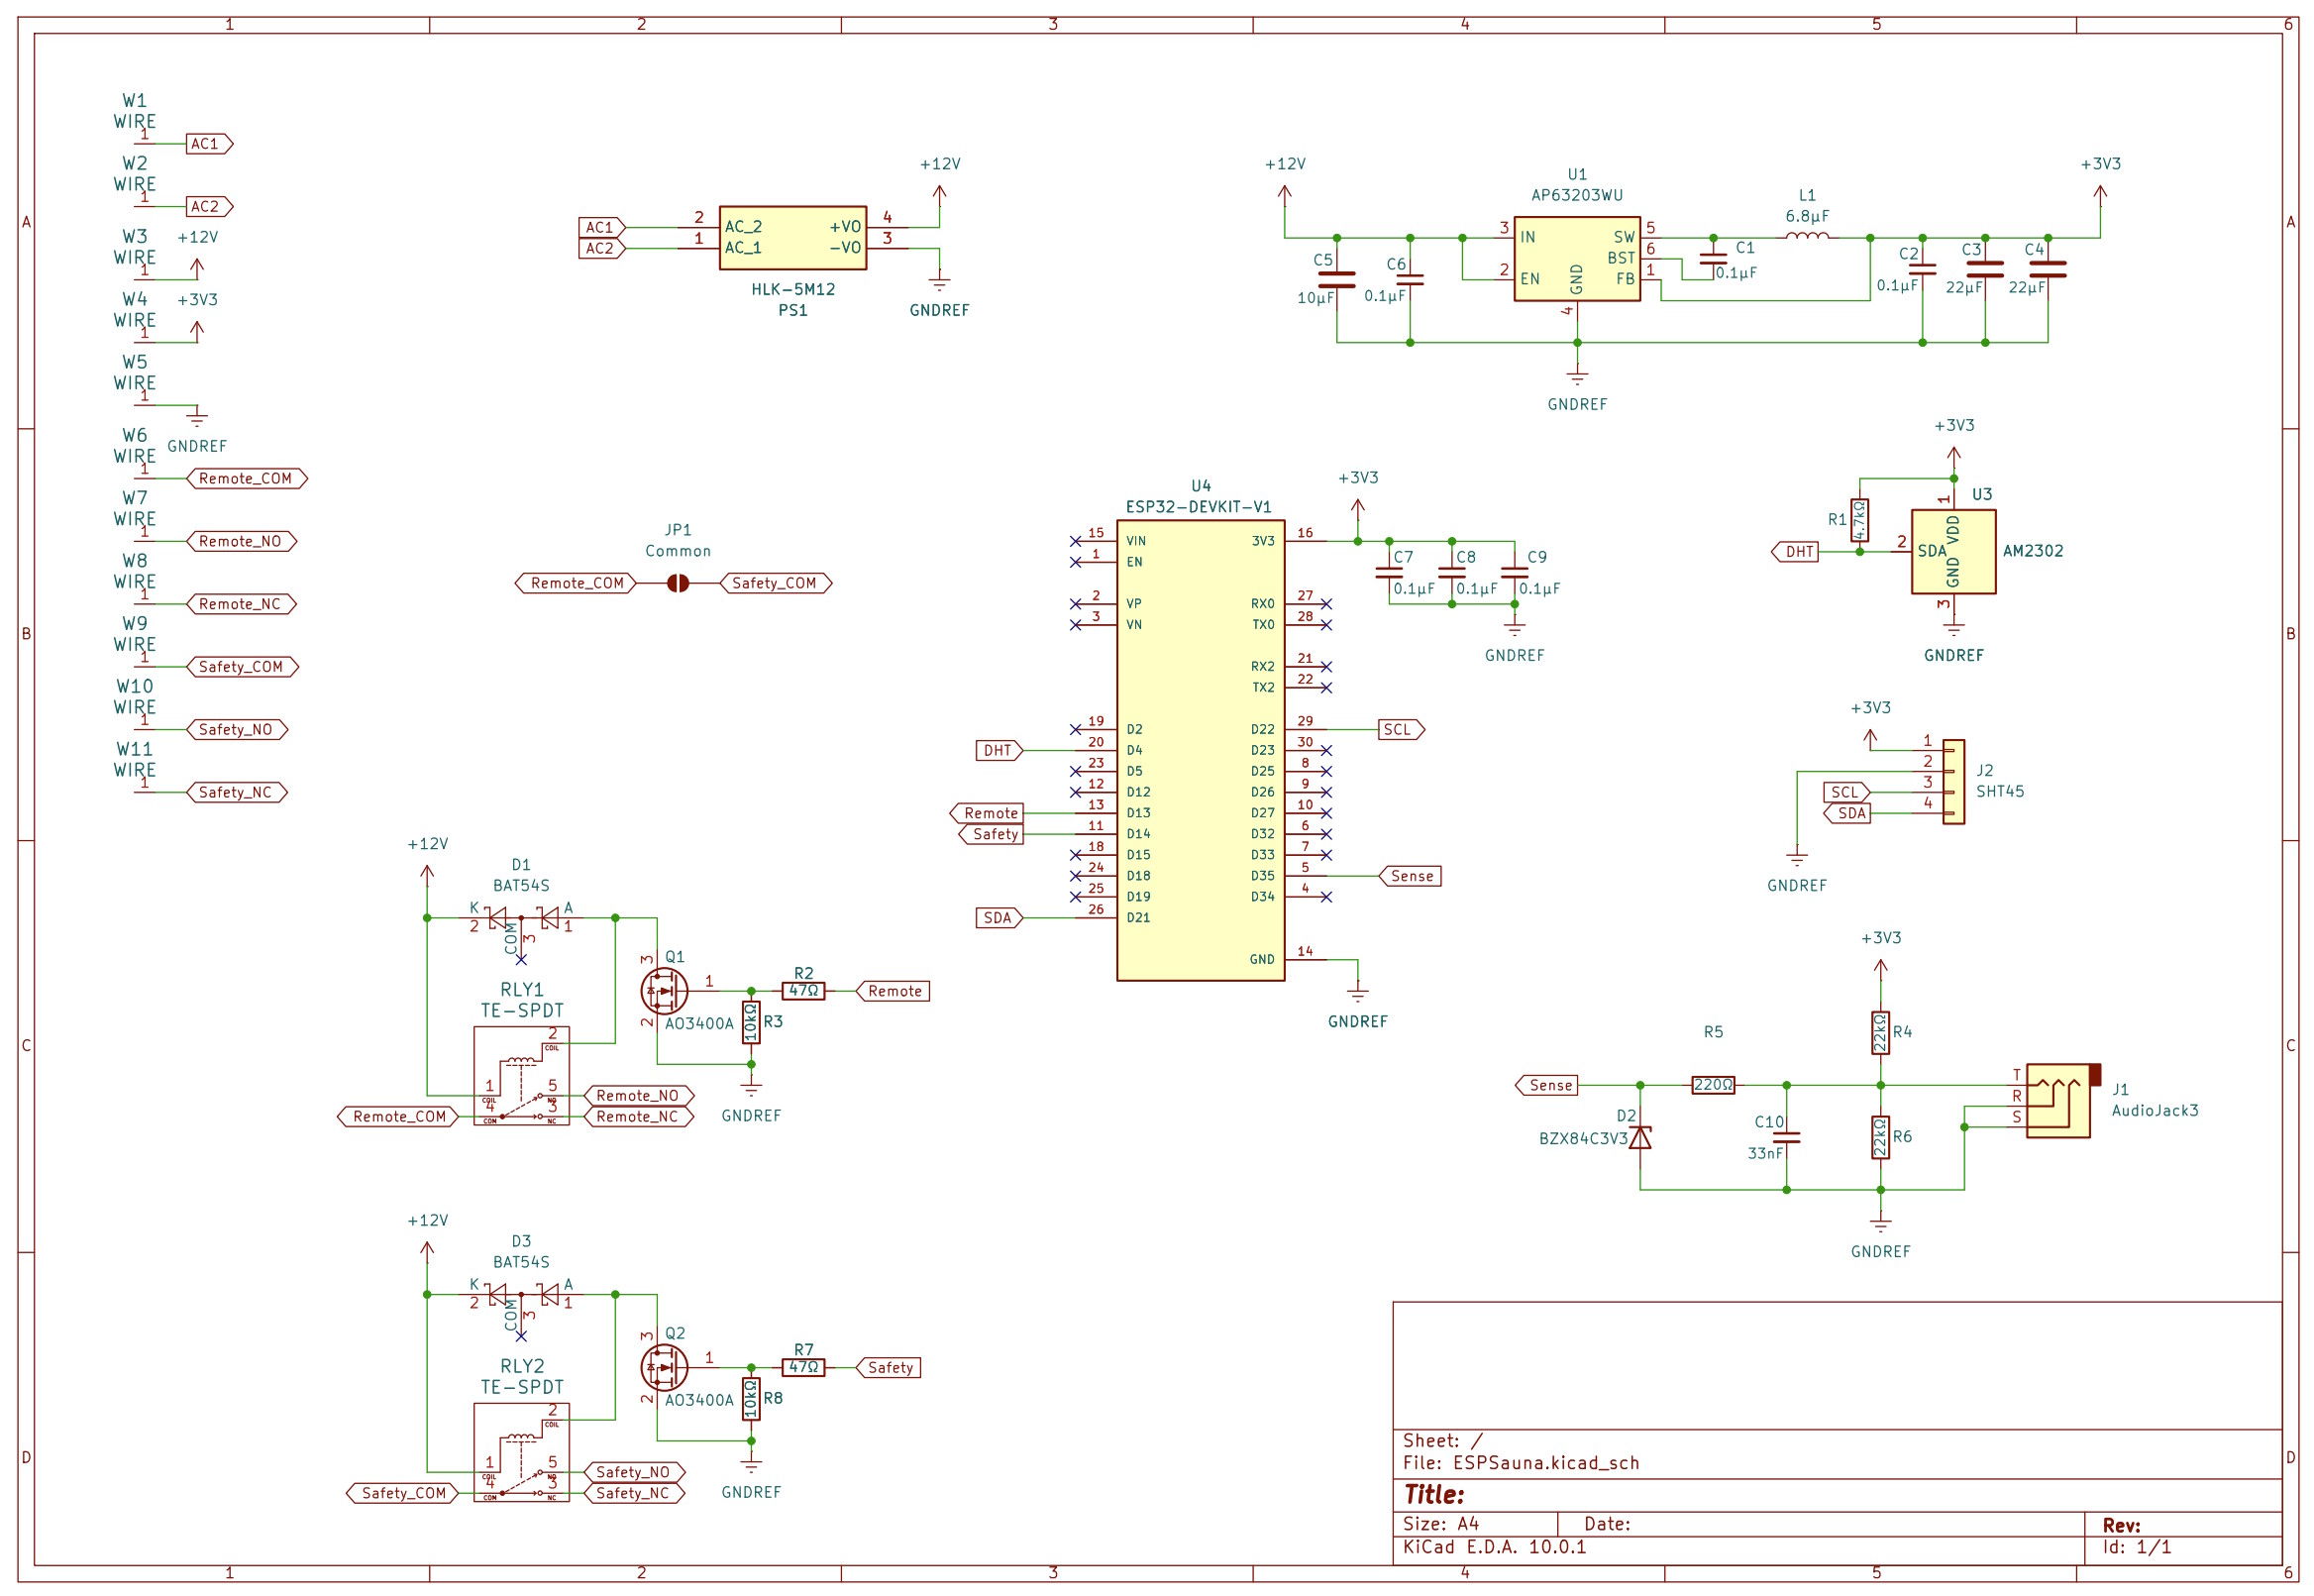Select the Safety_NC label on W11 wire
Screen dimensions: 2314x1596
coord(237,793)
